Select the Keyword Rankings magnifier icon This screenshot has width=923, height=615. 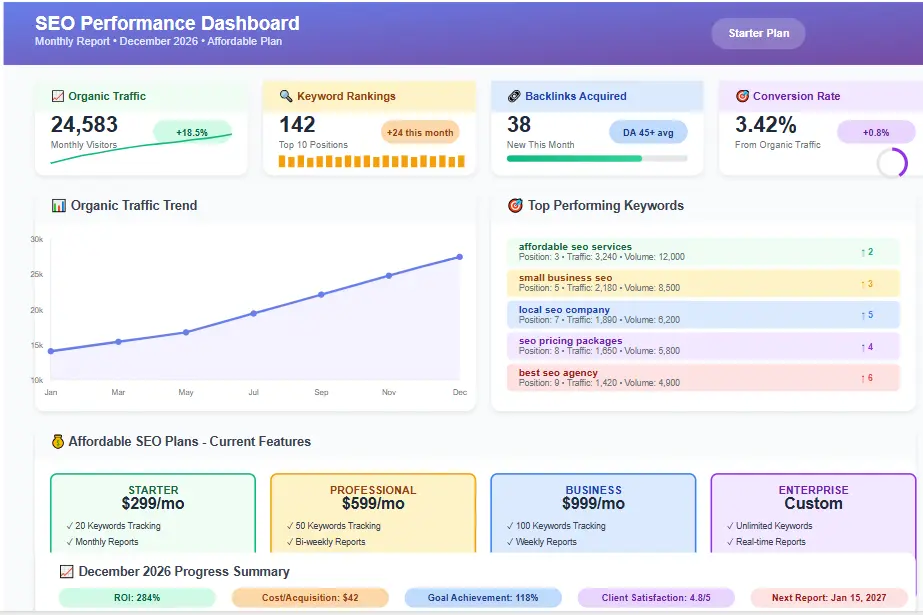[x=285, y=96]
